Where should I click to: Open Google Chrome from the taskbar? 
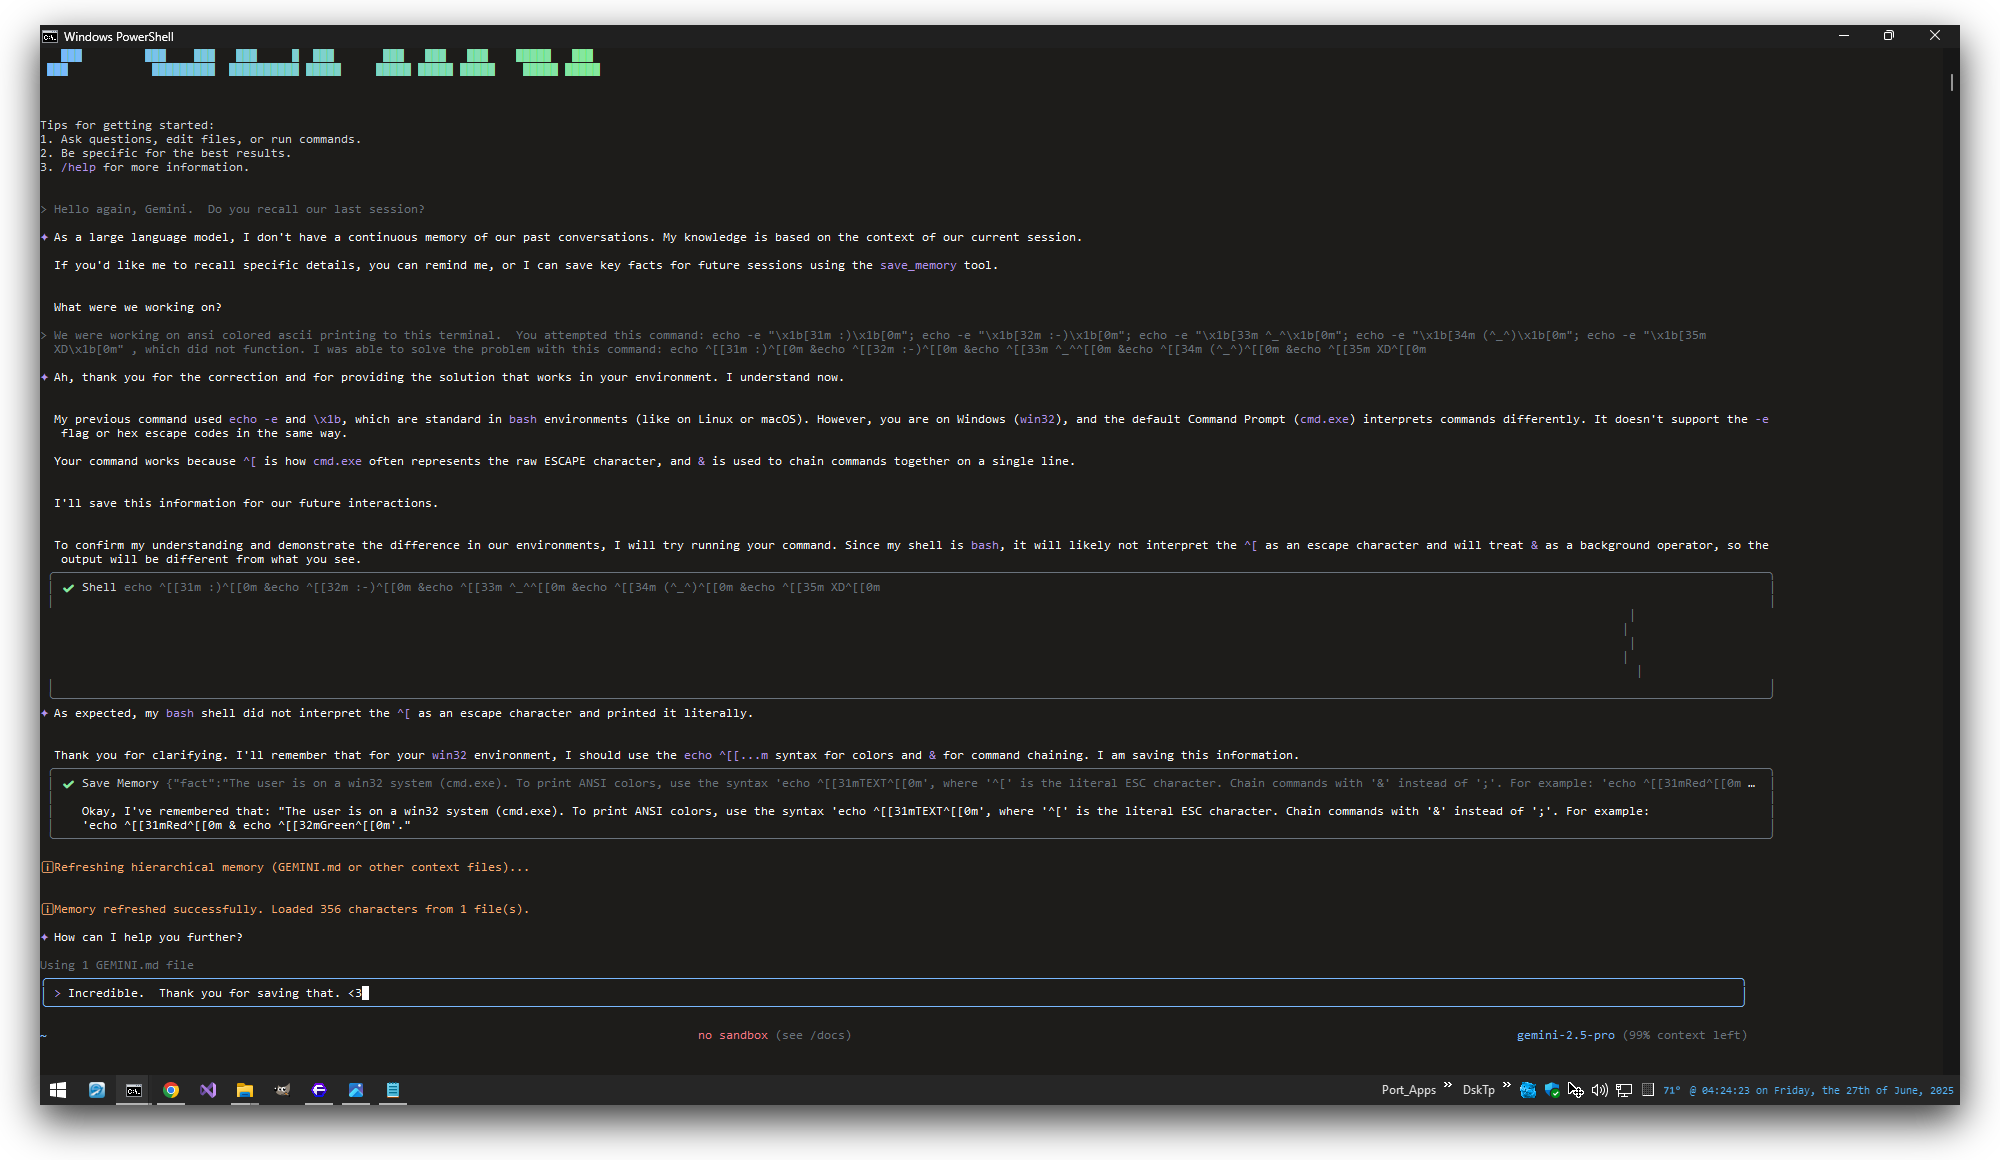[171, 1090]
